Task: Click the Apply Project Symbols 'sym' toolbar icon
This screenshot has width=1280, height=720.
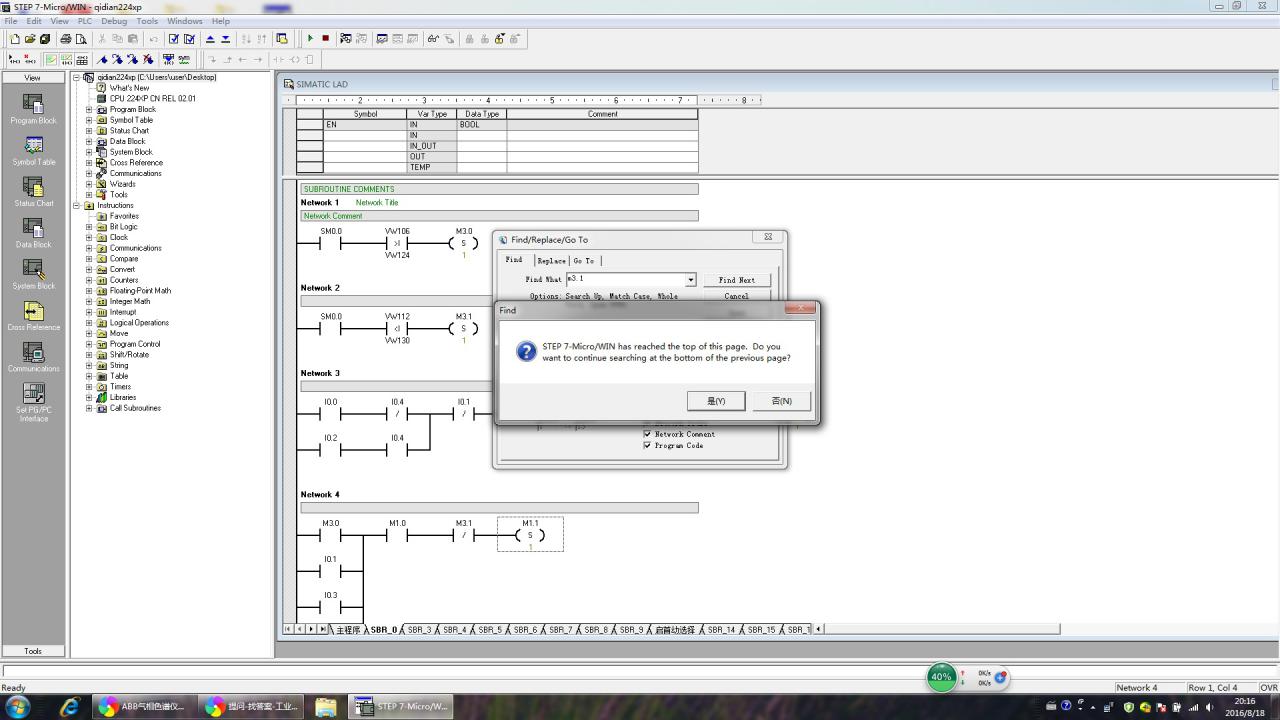Action: [x=184, y=59]
